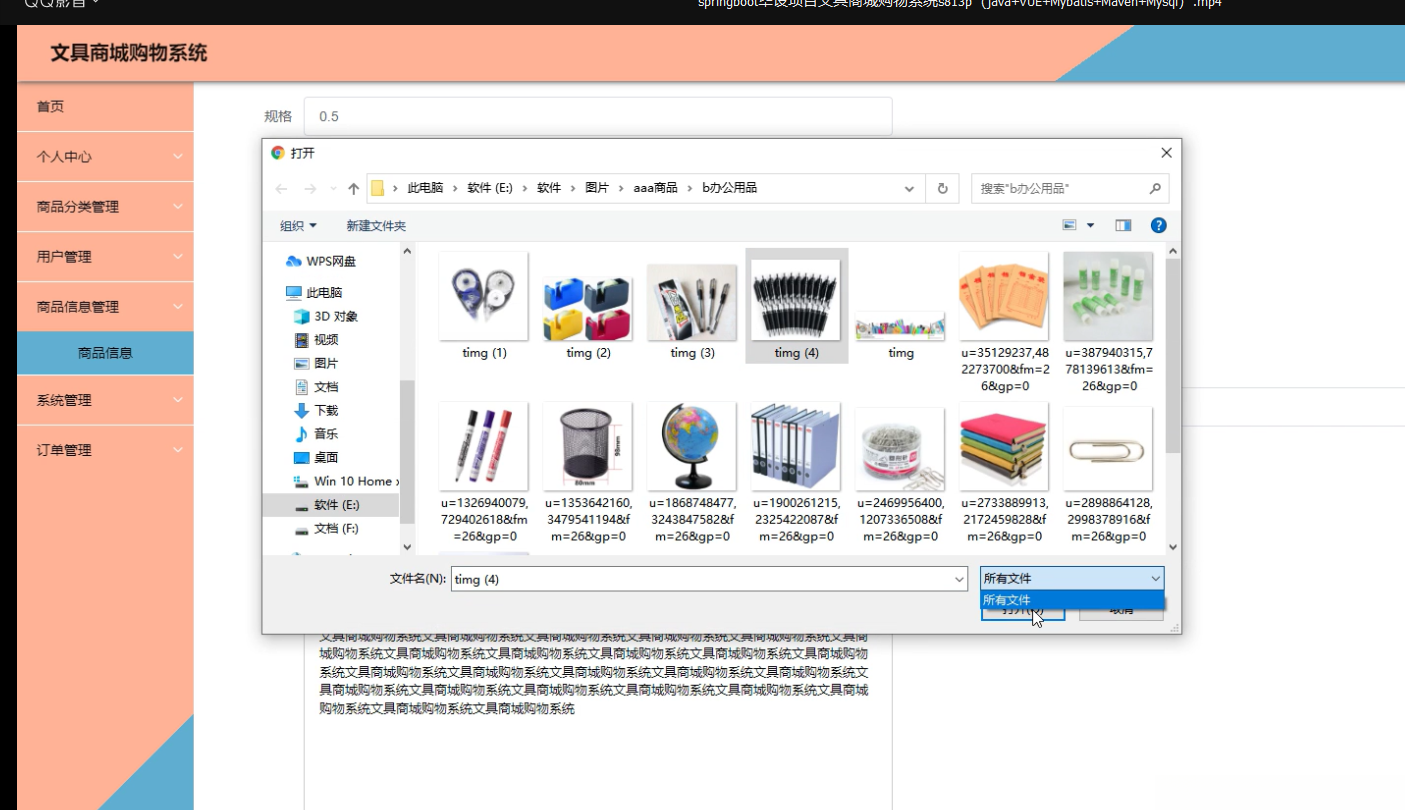Screen dimensions: 1405x810
Task: Click 软件 (E:) in address breadcrumb
Action: click(x=490, y=188)
